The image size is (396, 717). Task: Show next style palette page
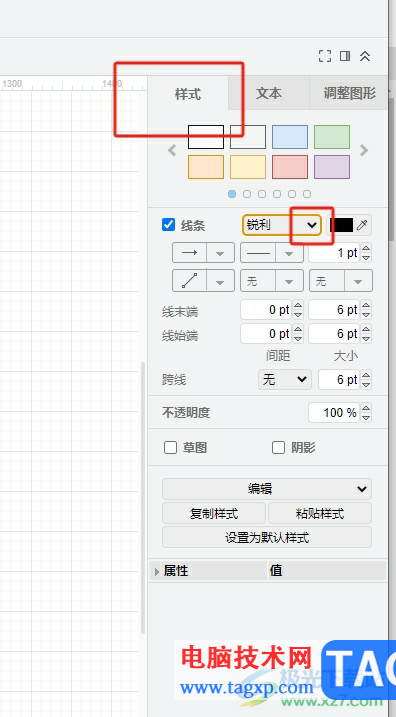point(364,150)
